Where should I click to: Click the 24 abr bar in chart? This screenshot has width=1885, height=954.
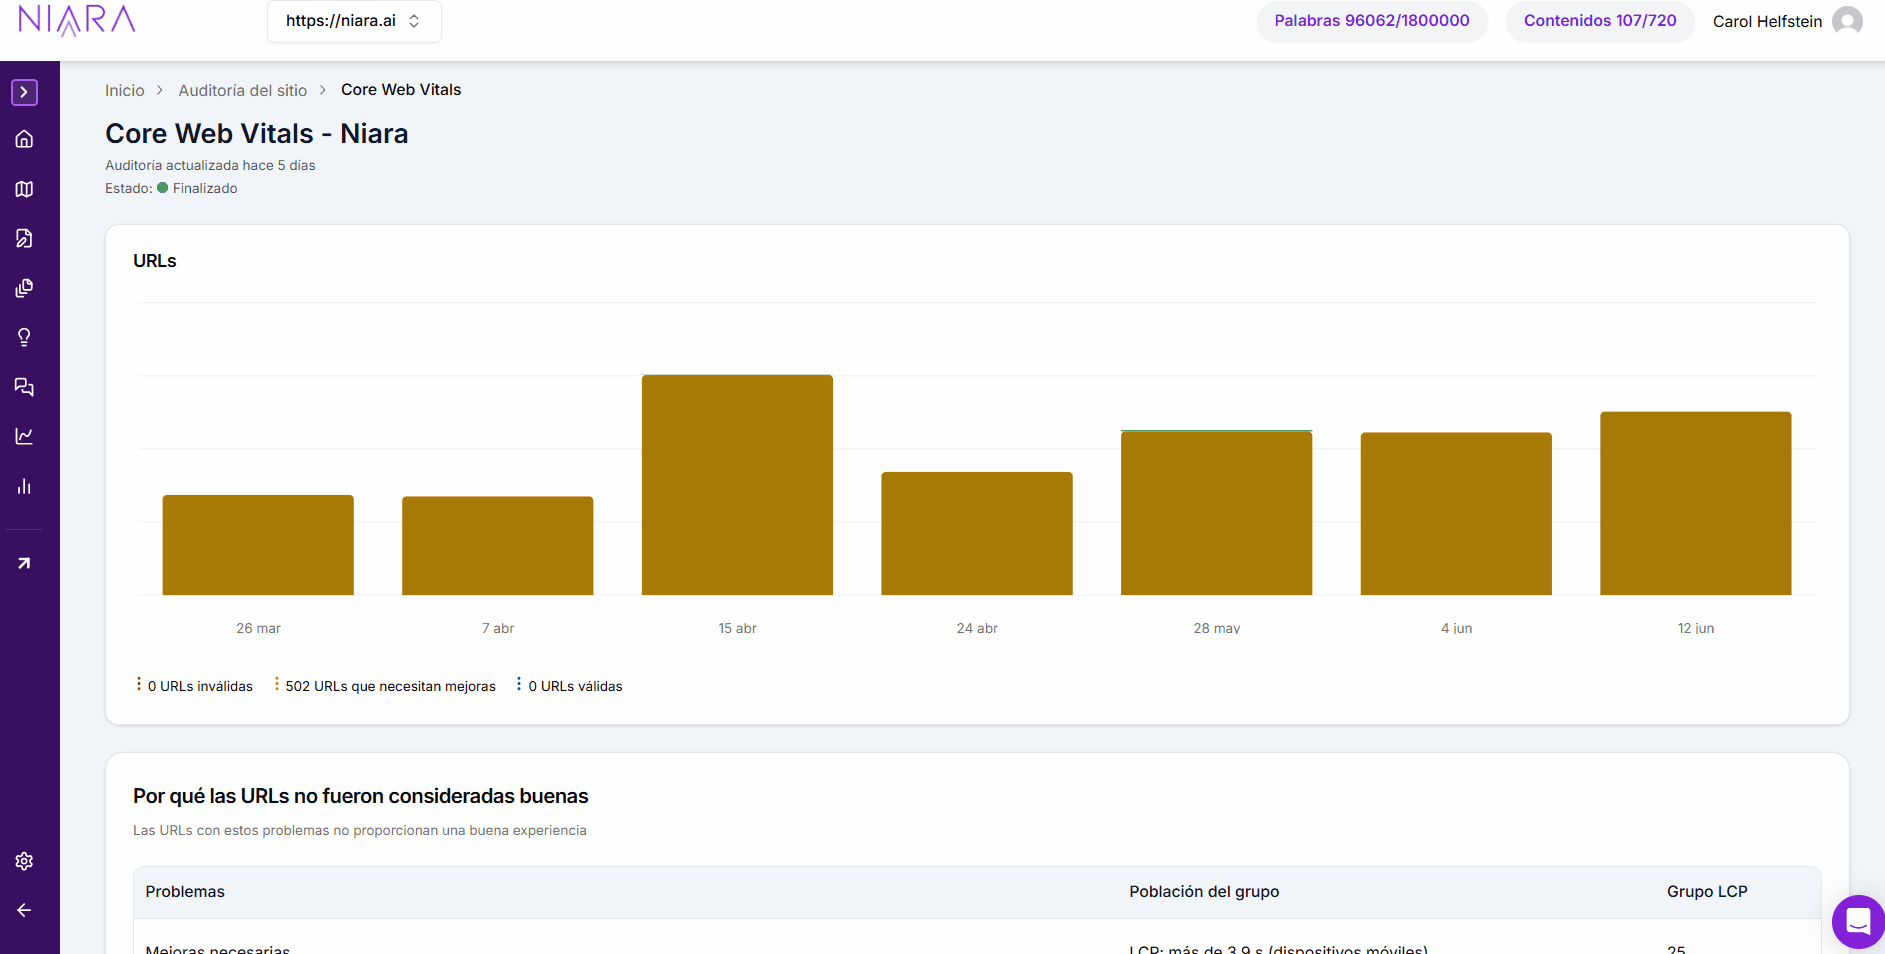click(x=977, y=534)
